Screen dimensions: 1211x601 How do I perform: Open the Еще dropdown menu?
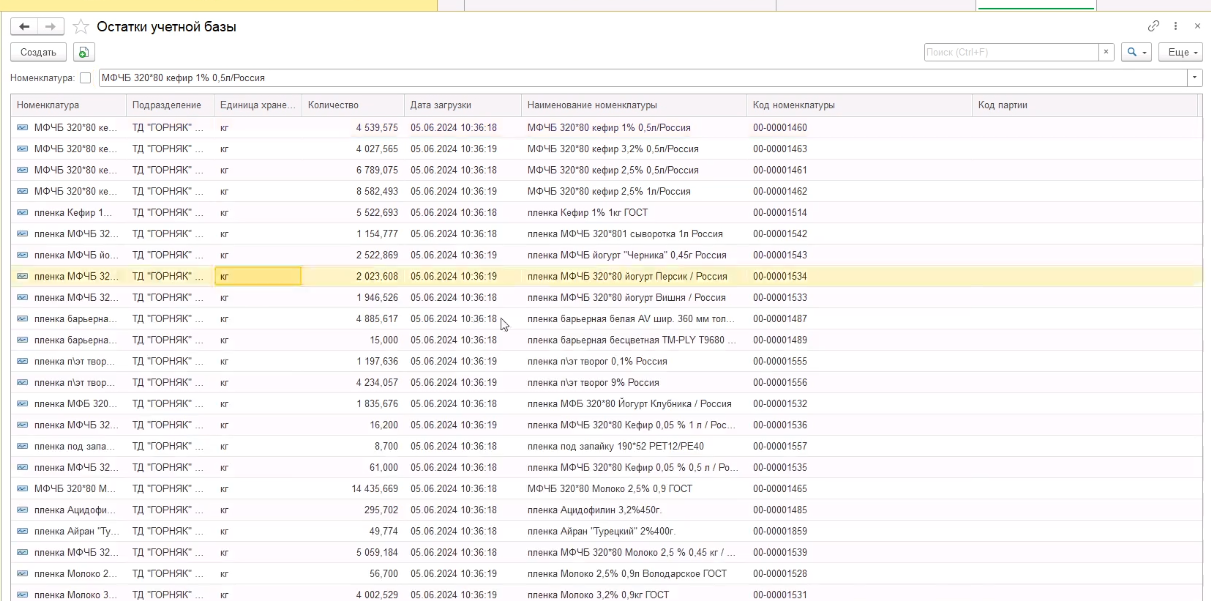(x=1181, y=52)
